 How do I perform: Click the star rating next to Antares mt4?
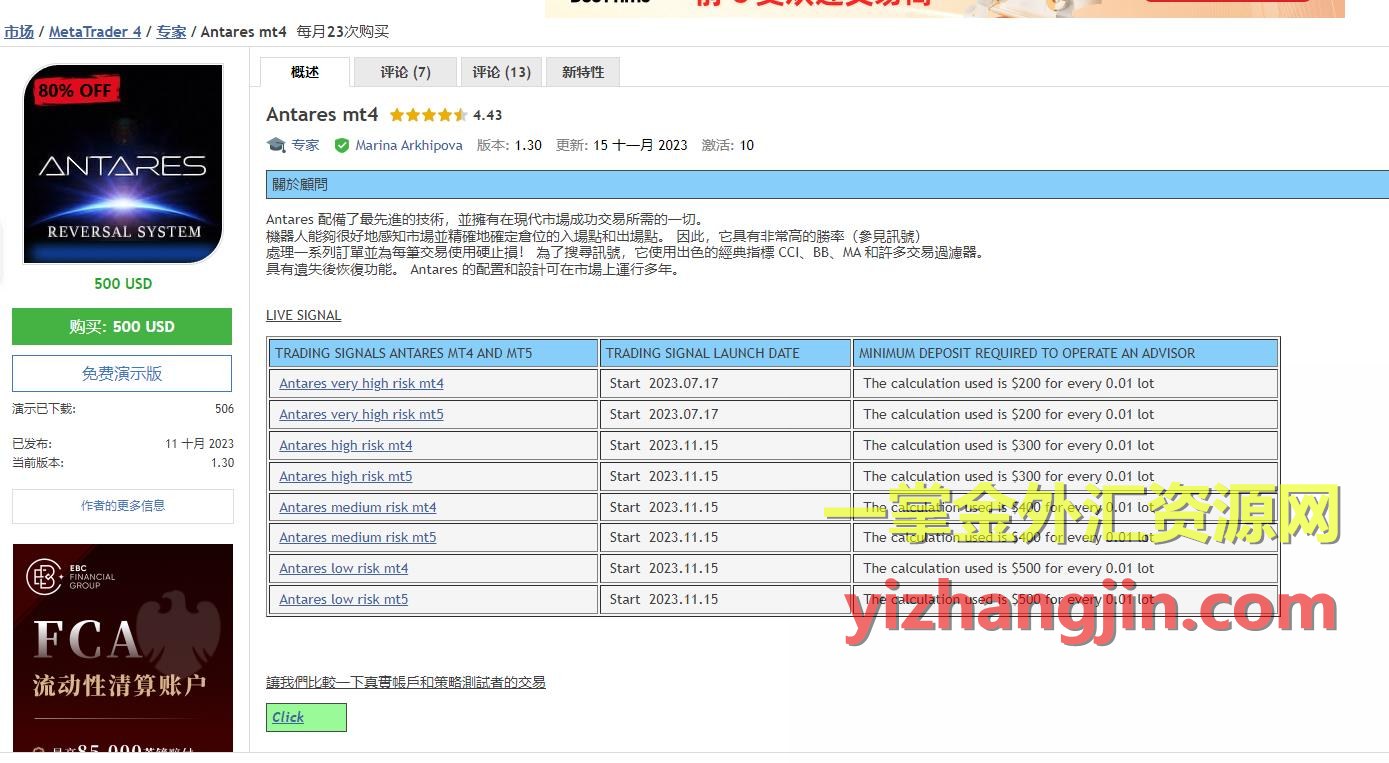[x=428, y=115]
